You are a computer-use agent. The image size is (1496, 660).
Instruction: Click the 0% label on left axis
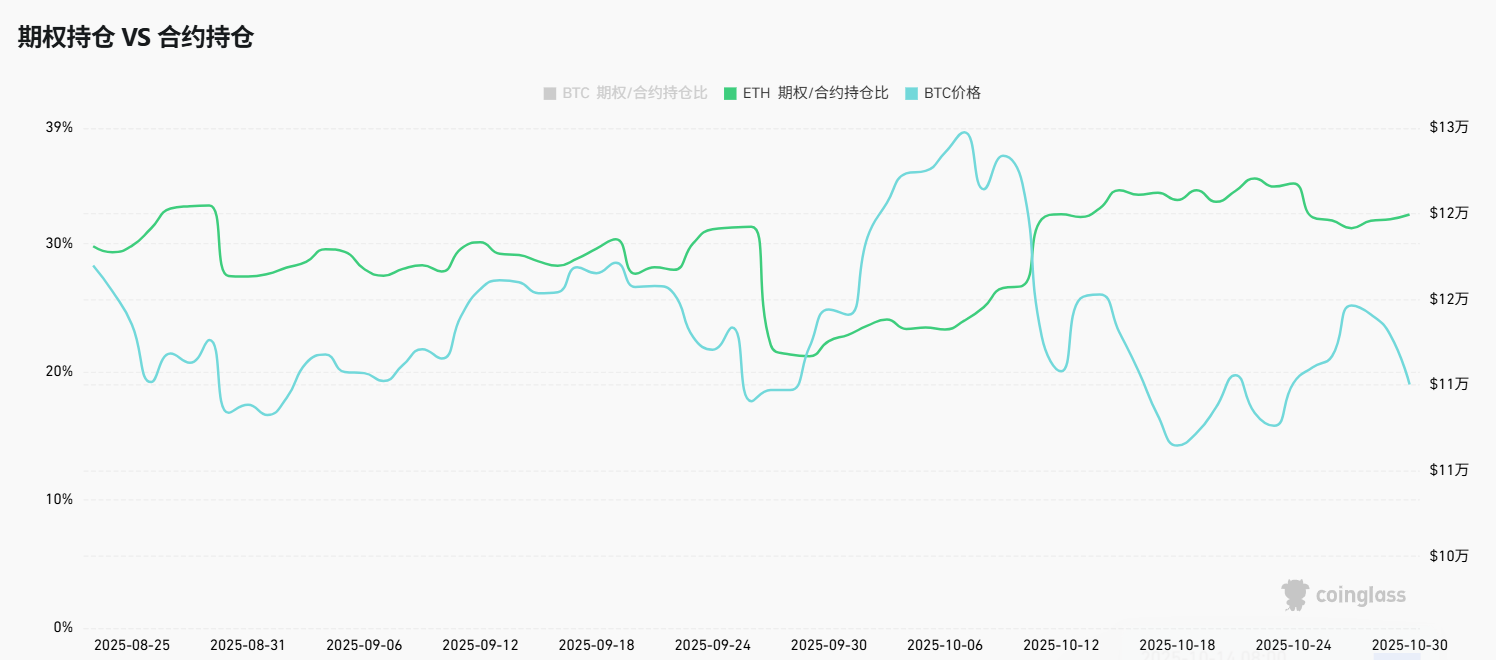click(x=63, y=627)
